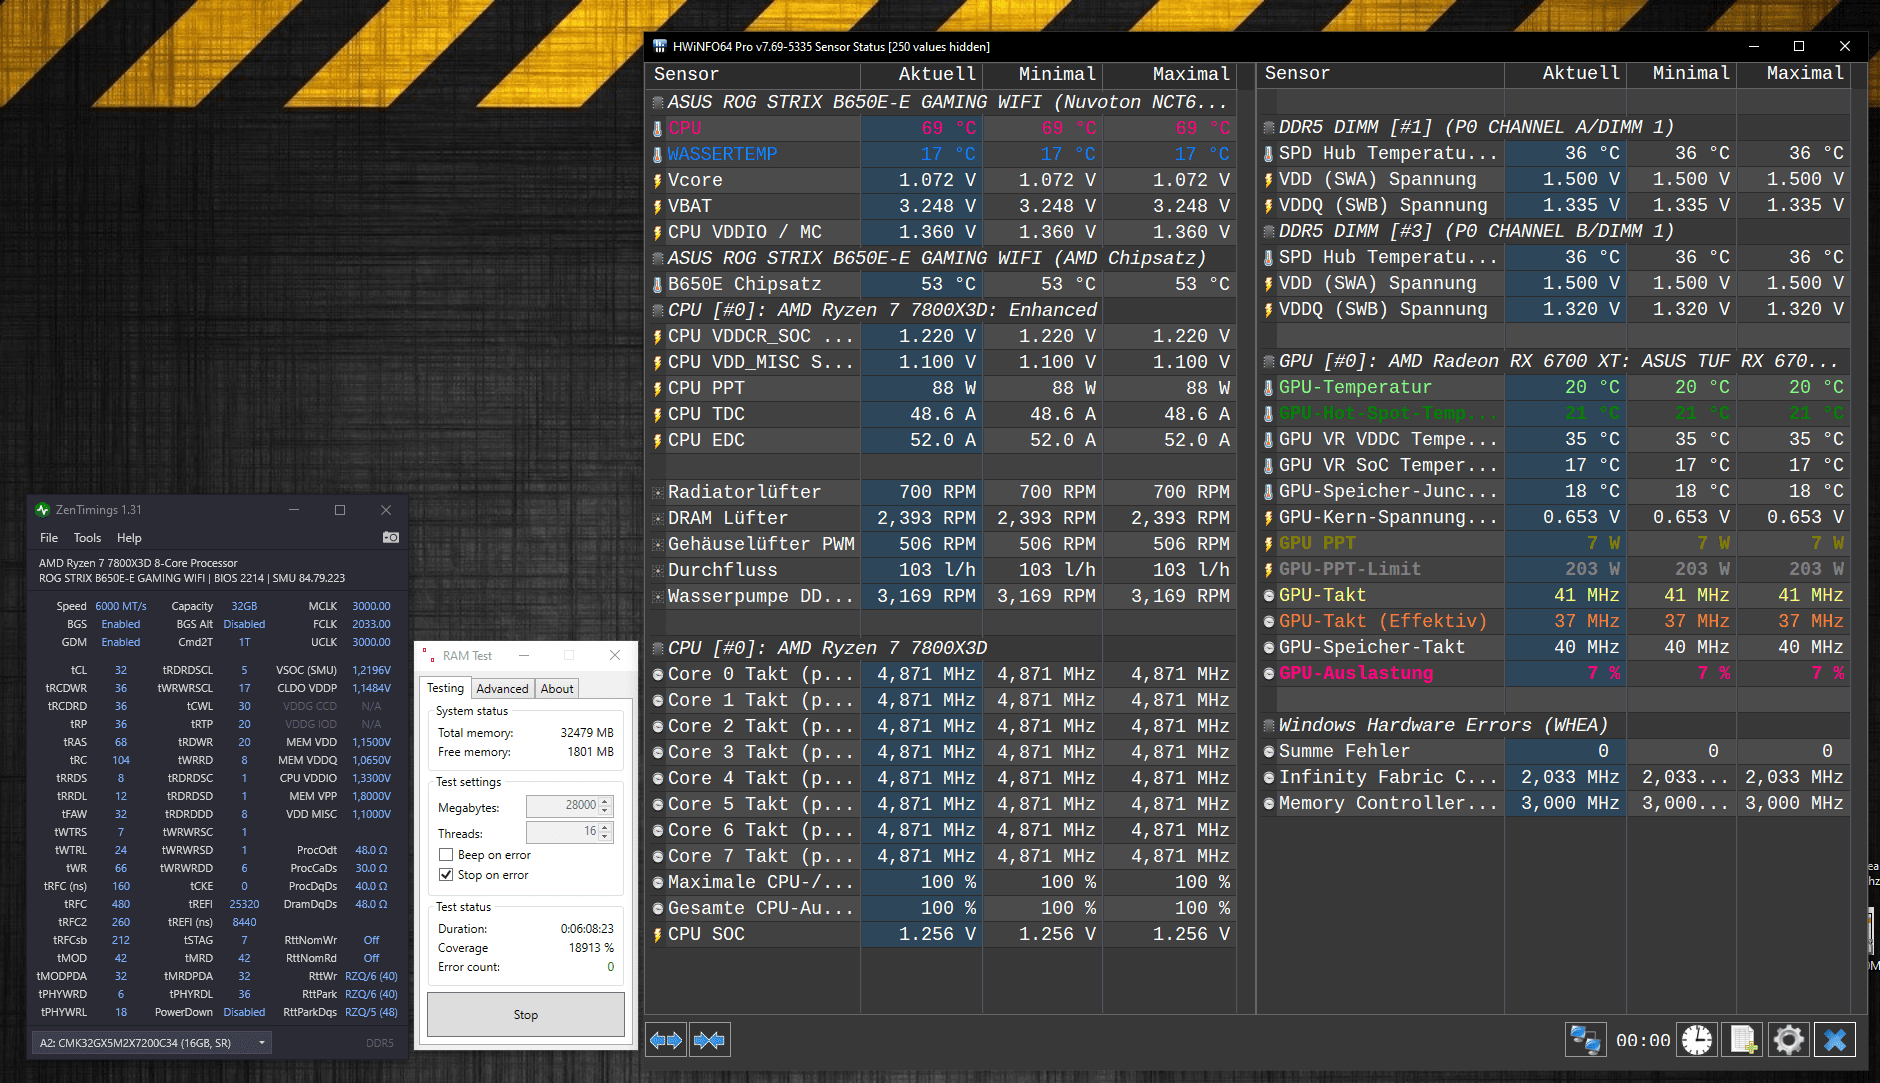The width and height of the screenshot is (1880, 1083).
Task: Click HWiNFO shrink columns arrows icon
Action: [710, 1040]
